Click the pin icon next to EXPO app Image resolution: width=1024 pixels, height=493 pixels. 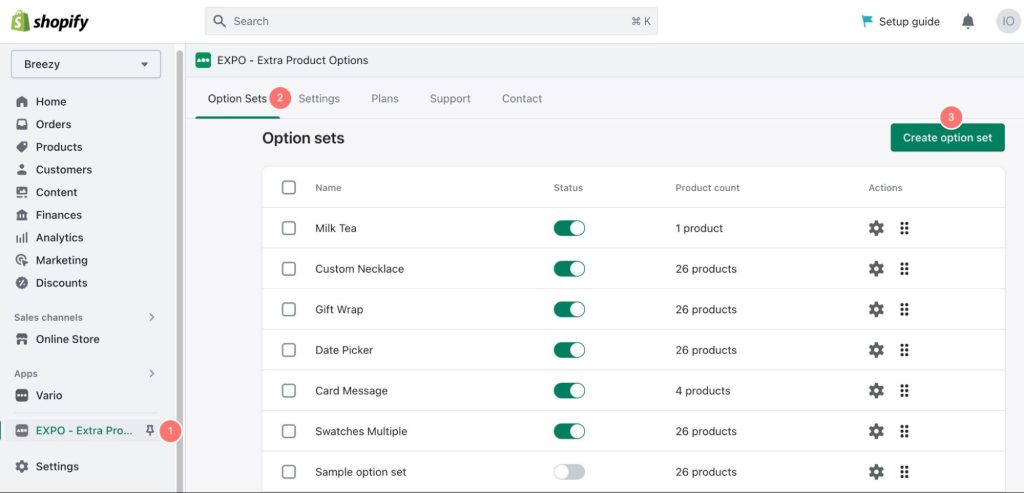click(150, 430)
